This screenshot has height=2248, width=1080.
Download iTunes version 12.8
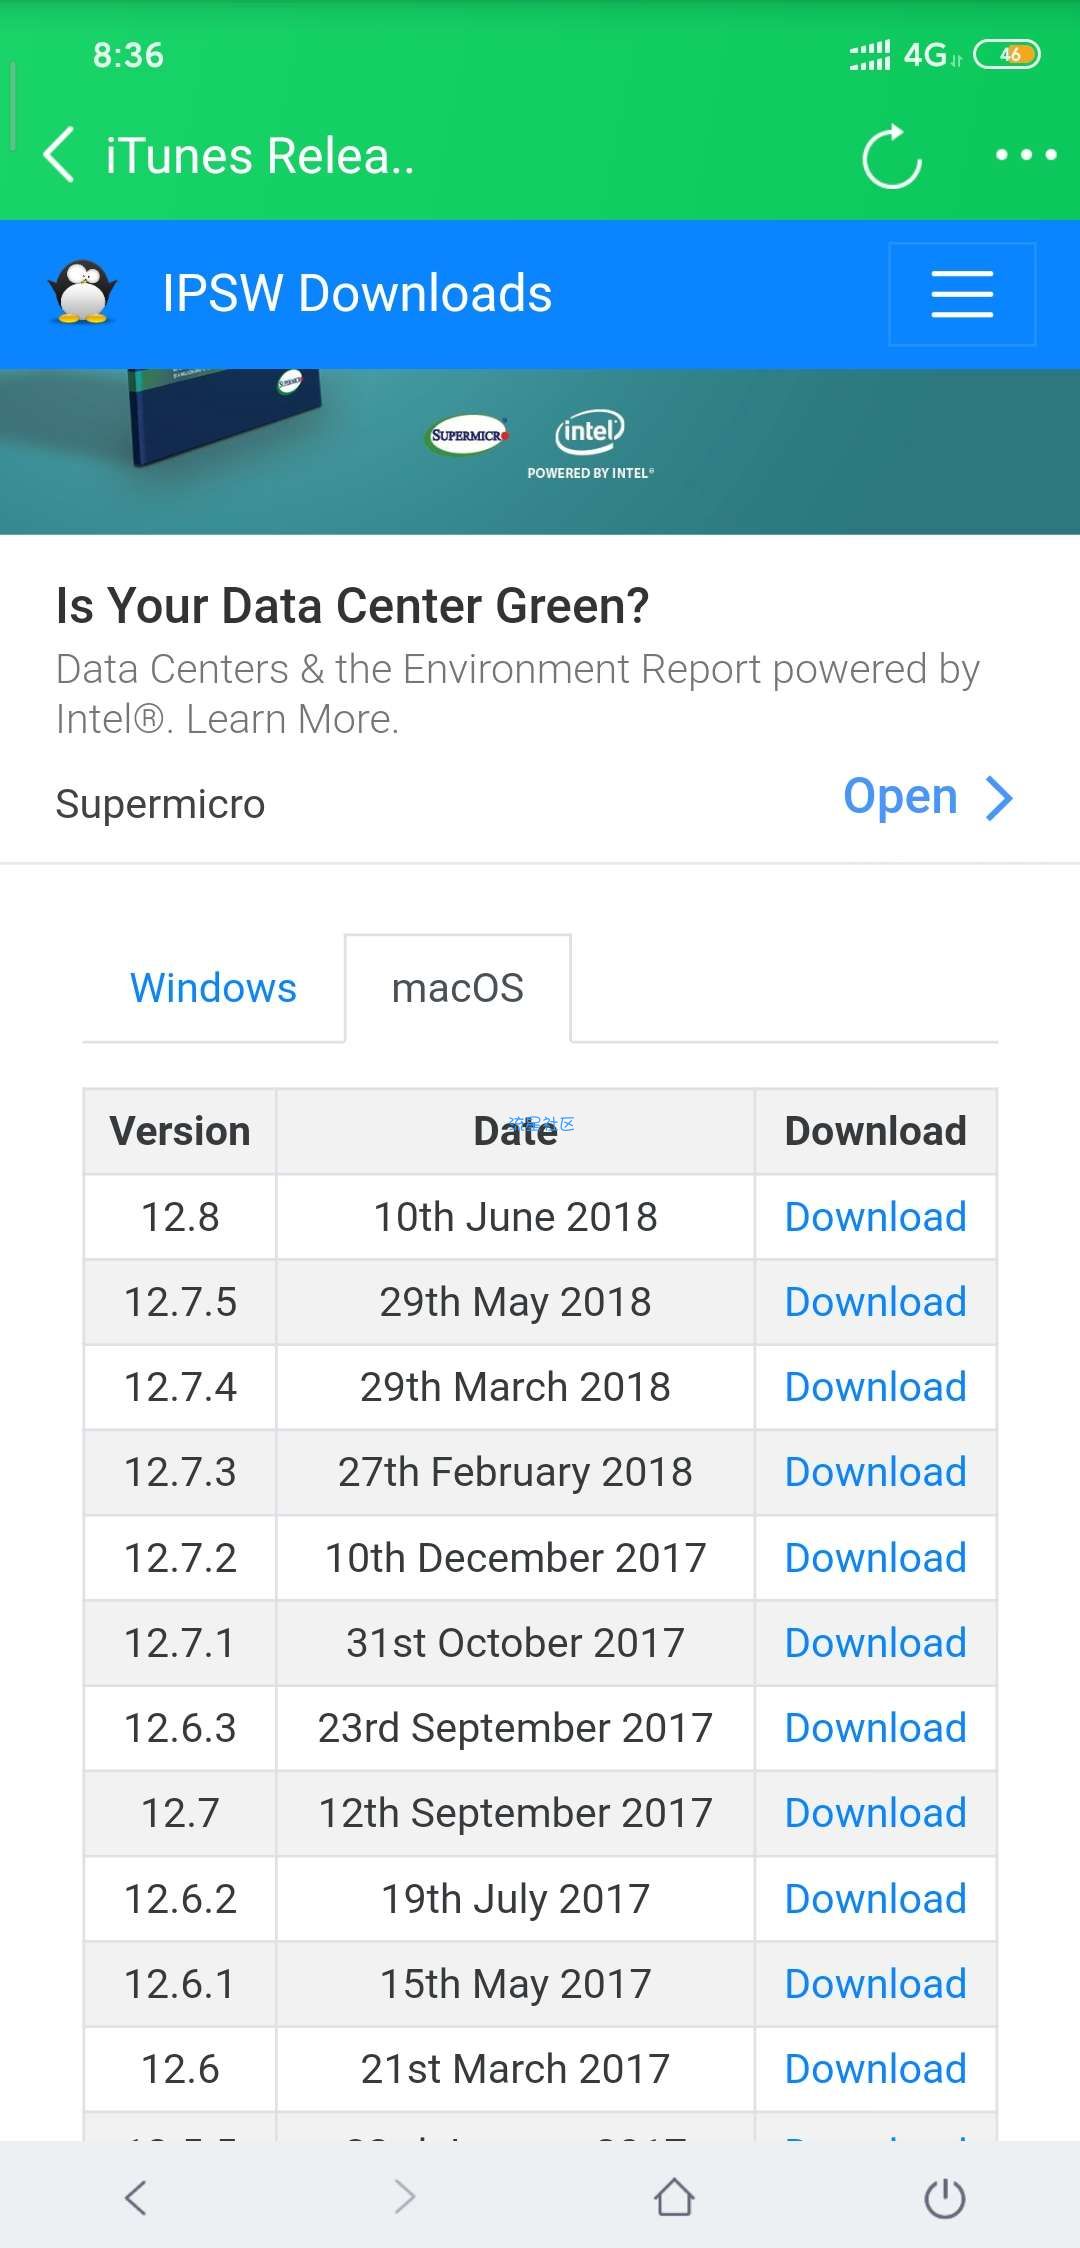(875, 1217)
